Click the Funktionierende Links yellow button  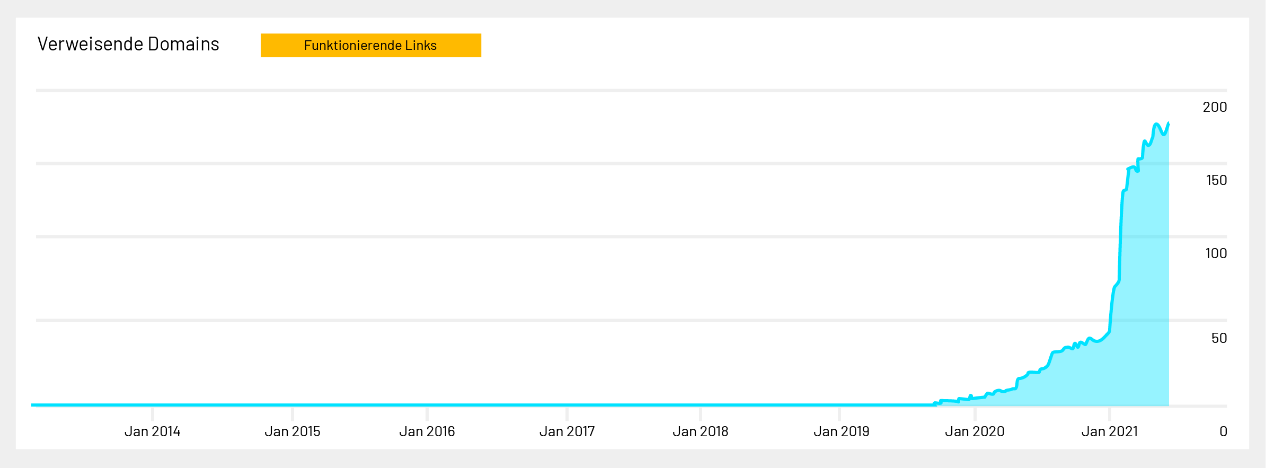point(371,45)
